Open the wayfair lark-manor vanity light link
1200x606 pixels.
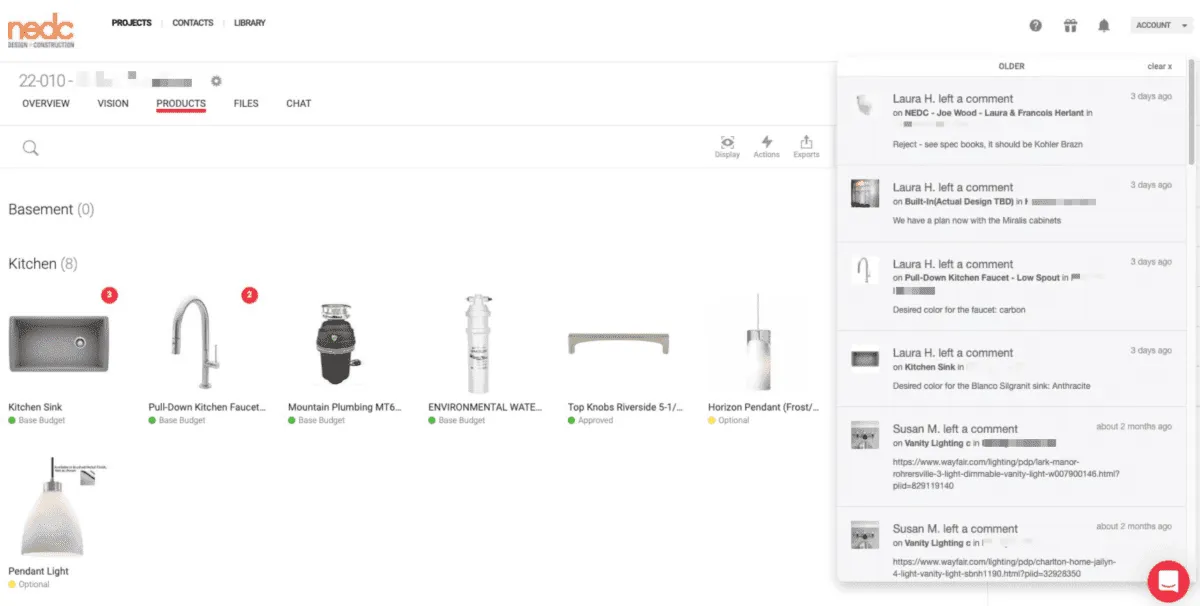click(x=1005, y=474)
